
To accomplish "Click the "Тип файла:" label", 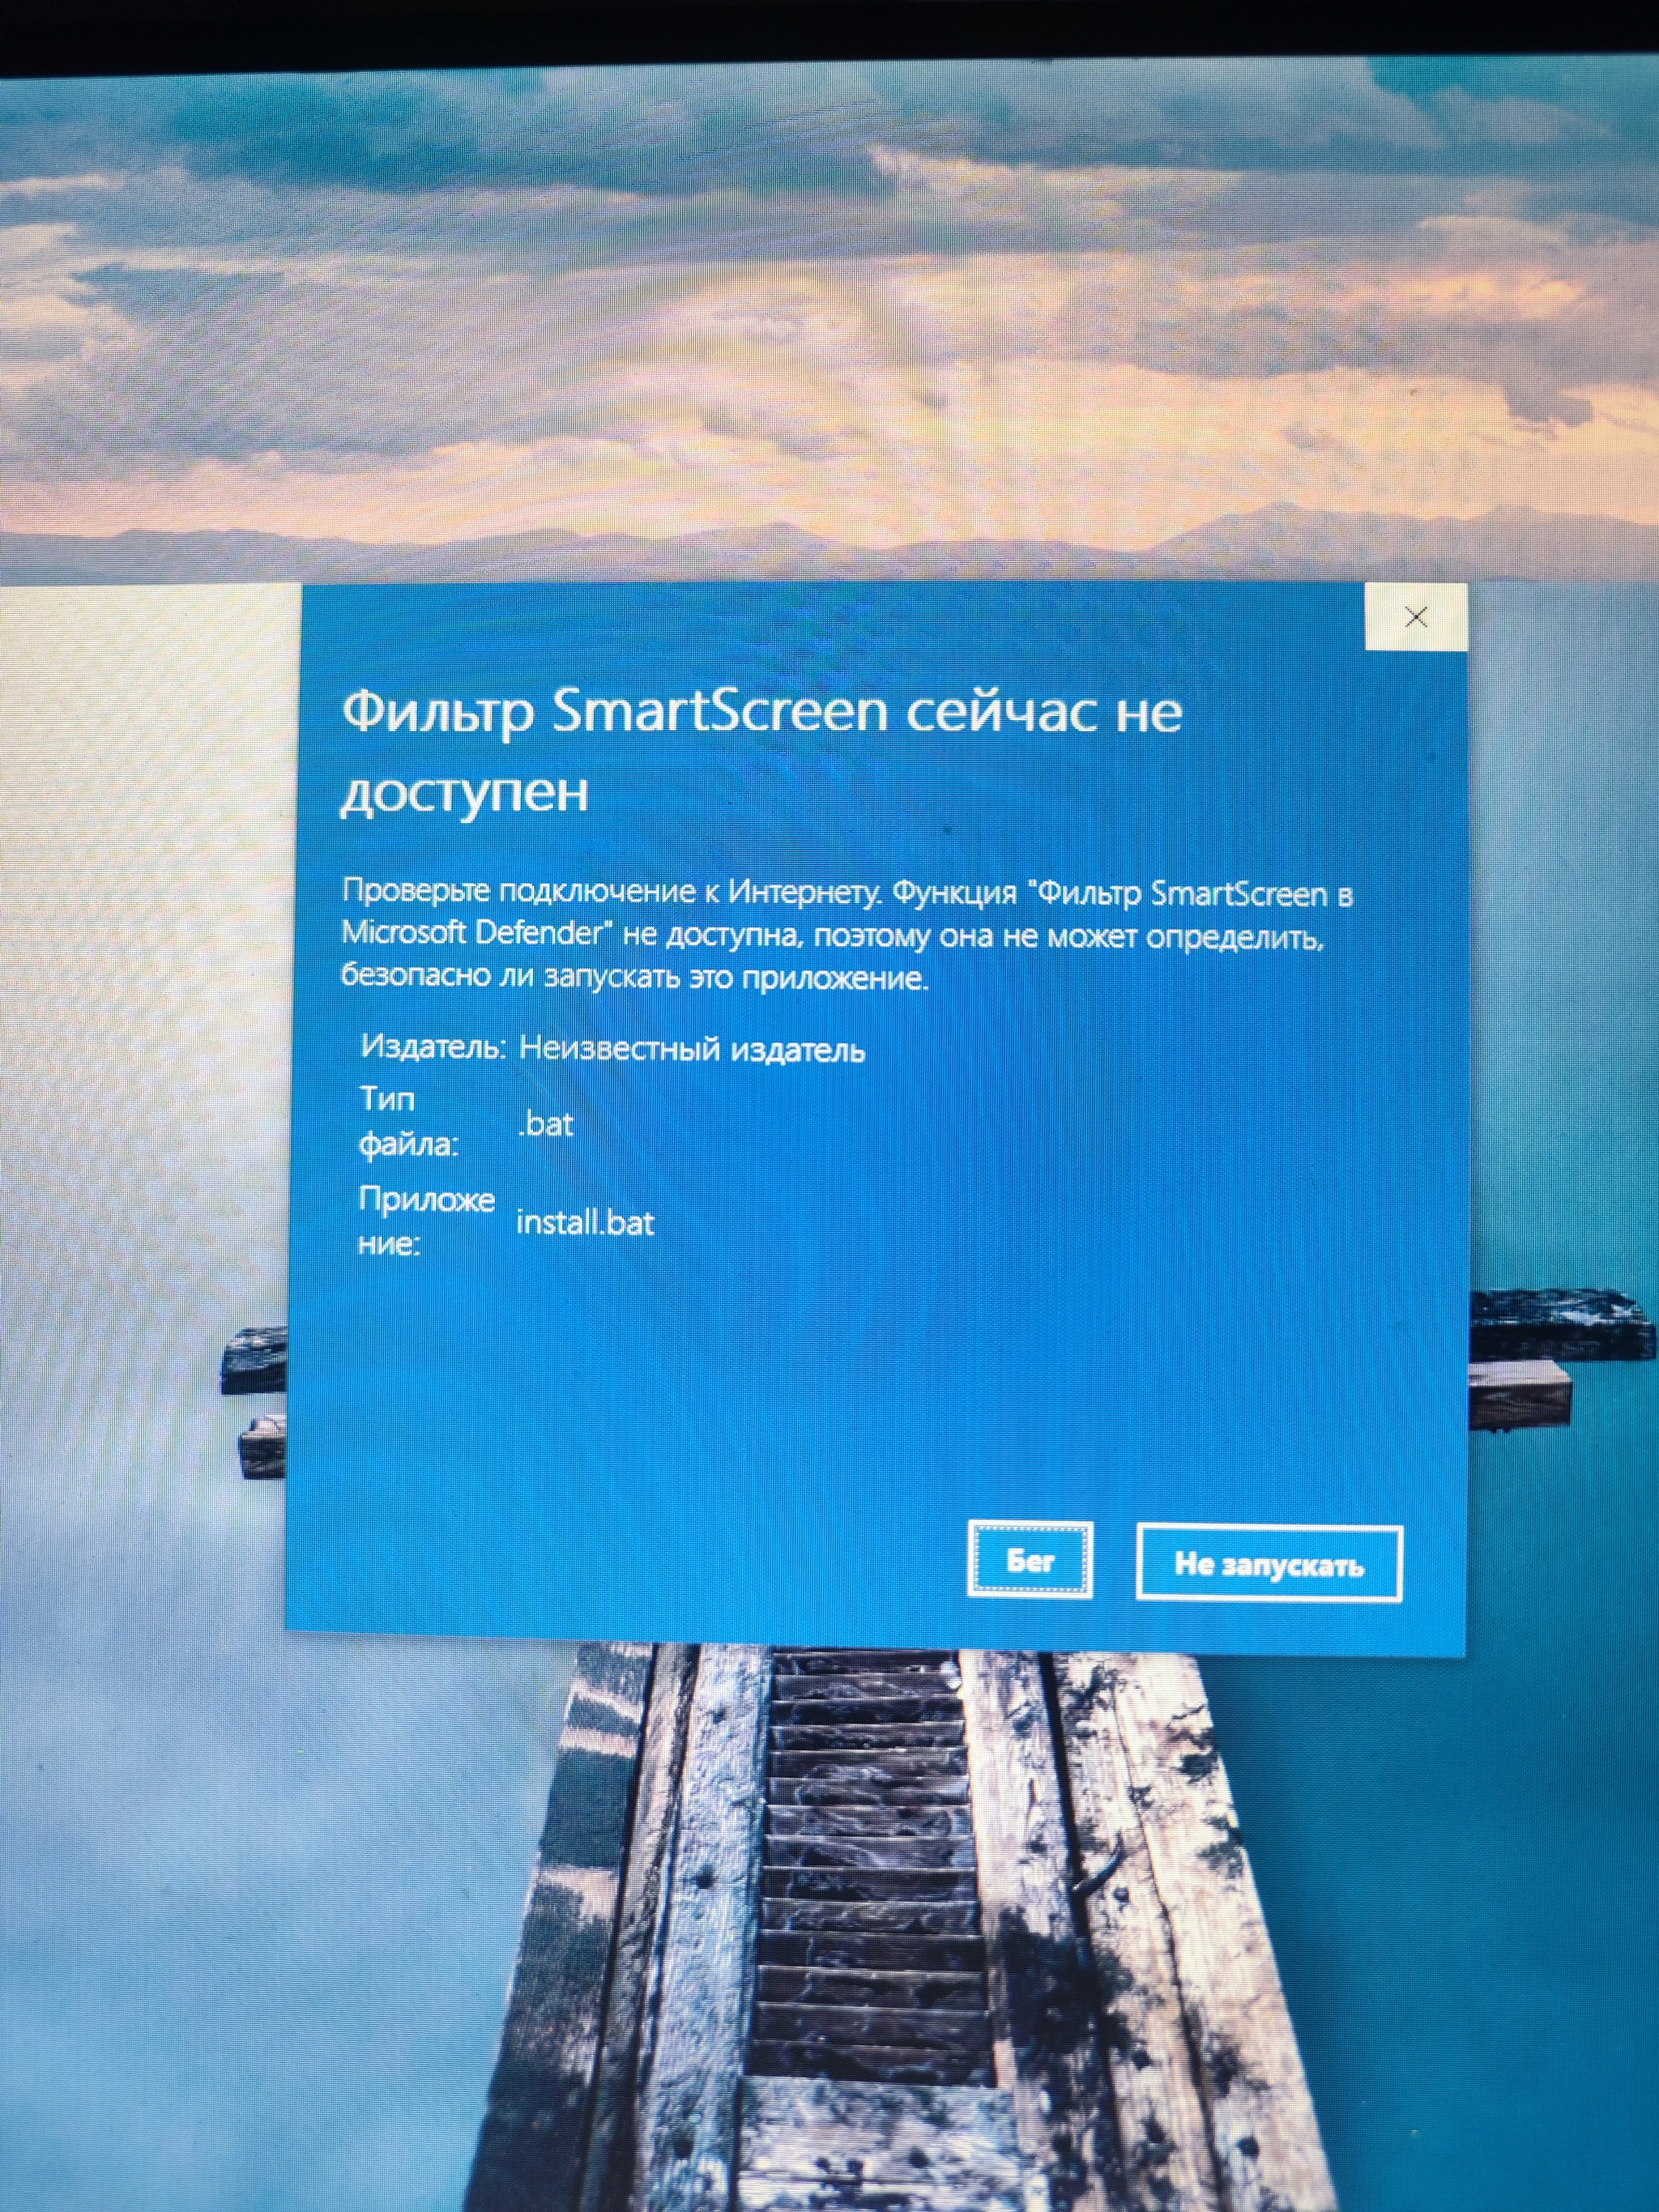I will [x=408, y=1122].
